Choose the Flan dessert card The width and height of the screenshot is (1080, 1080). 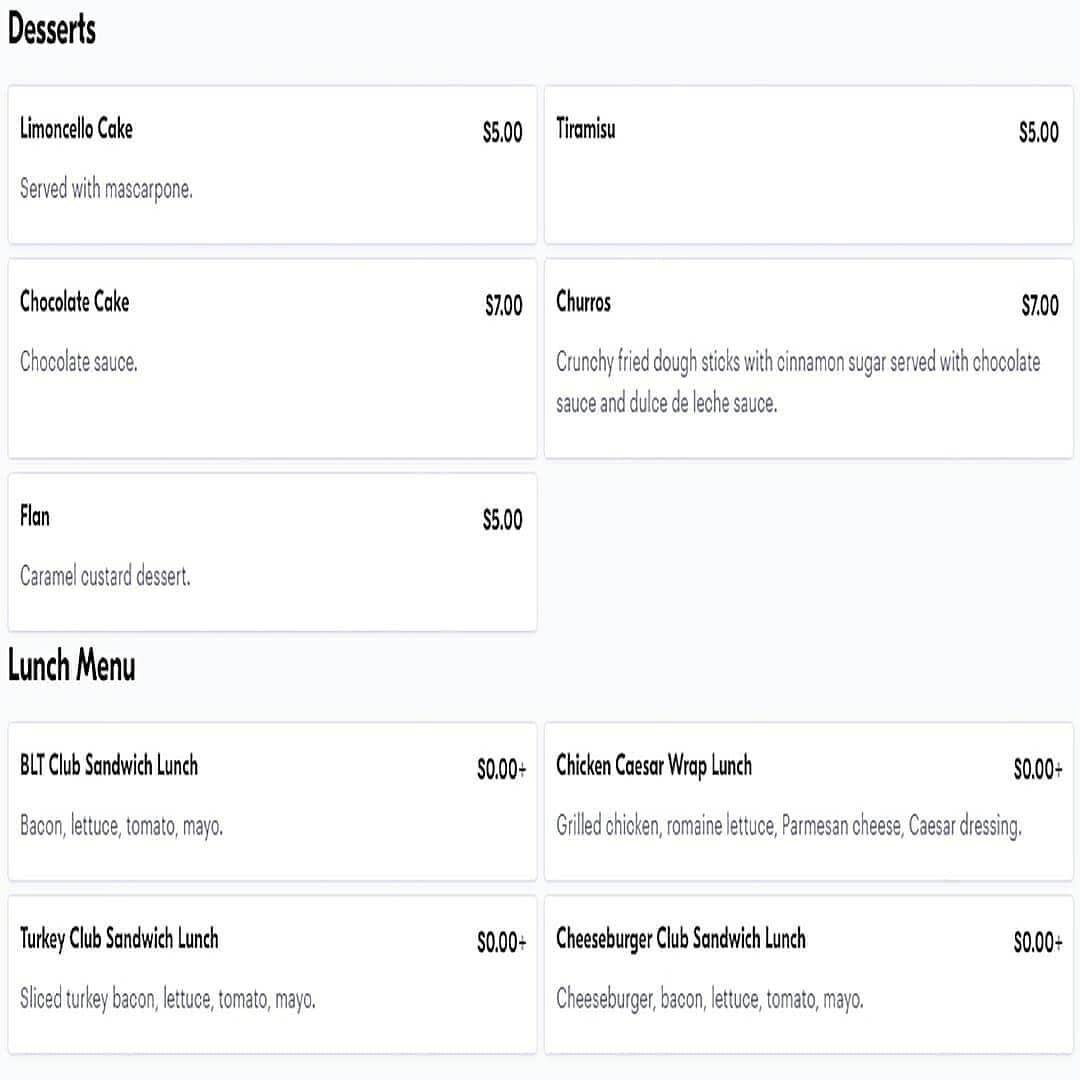(272, 552)
